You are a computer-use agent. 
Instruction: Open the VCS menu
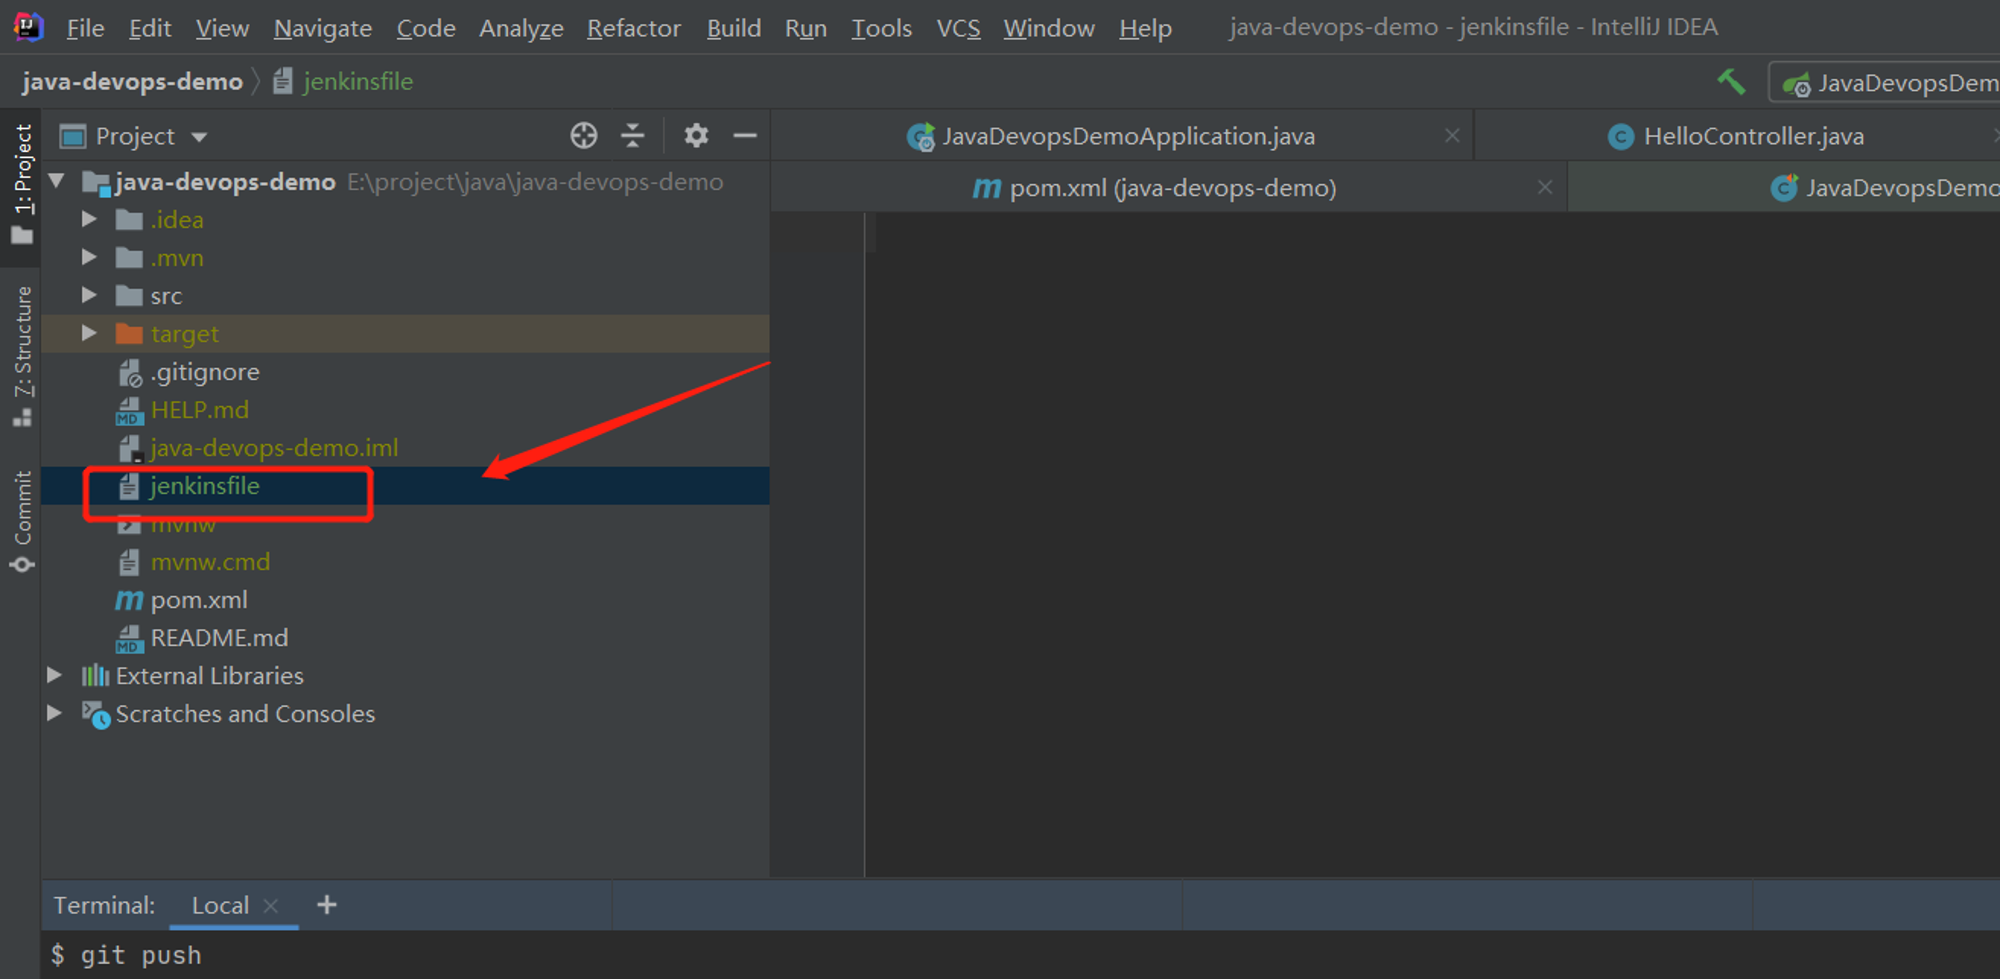click(958, 28)
